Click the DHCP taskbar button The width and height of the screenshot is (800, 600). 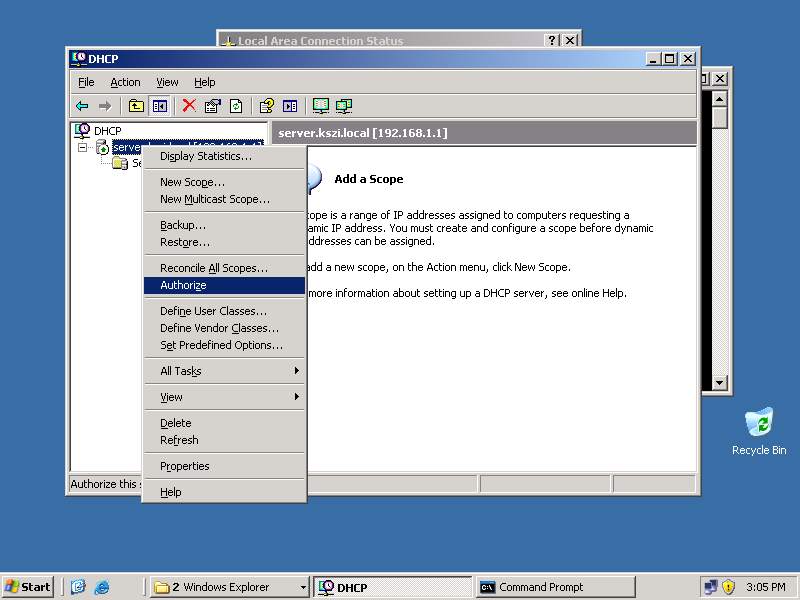tap(393, 587)
